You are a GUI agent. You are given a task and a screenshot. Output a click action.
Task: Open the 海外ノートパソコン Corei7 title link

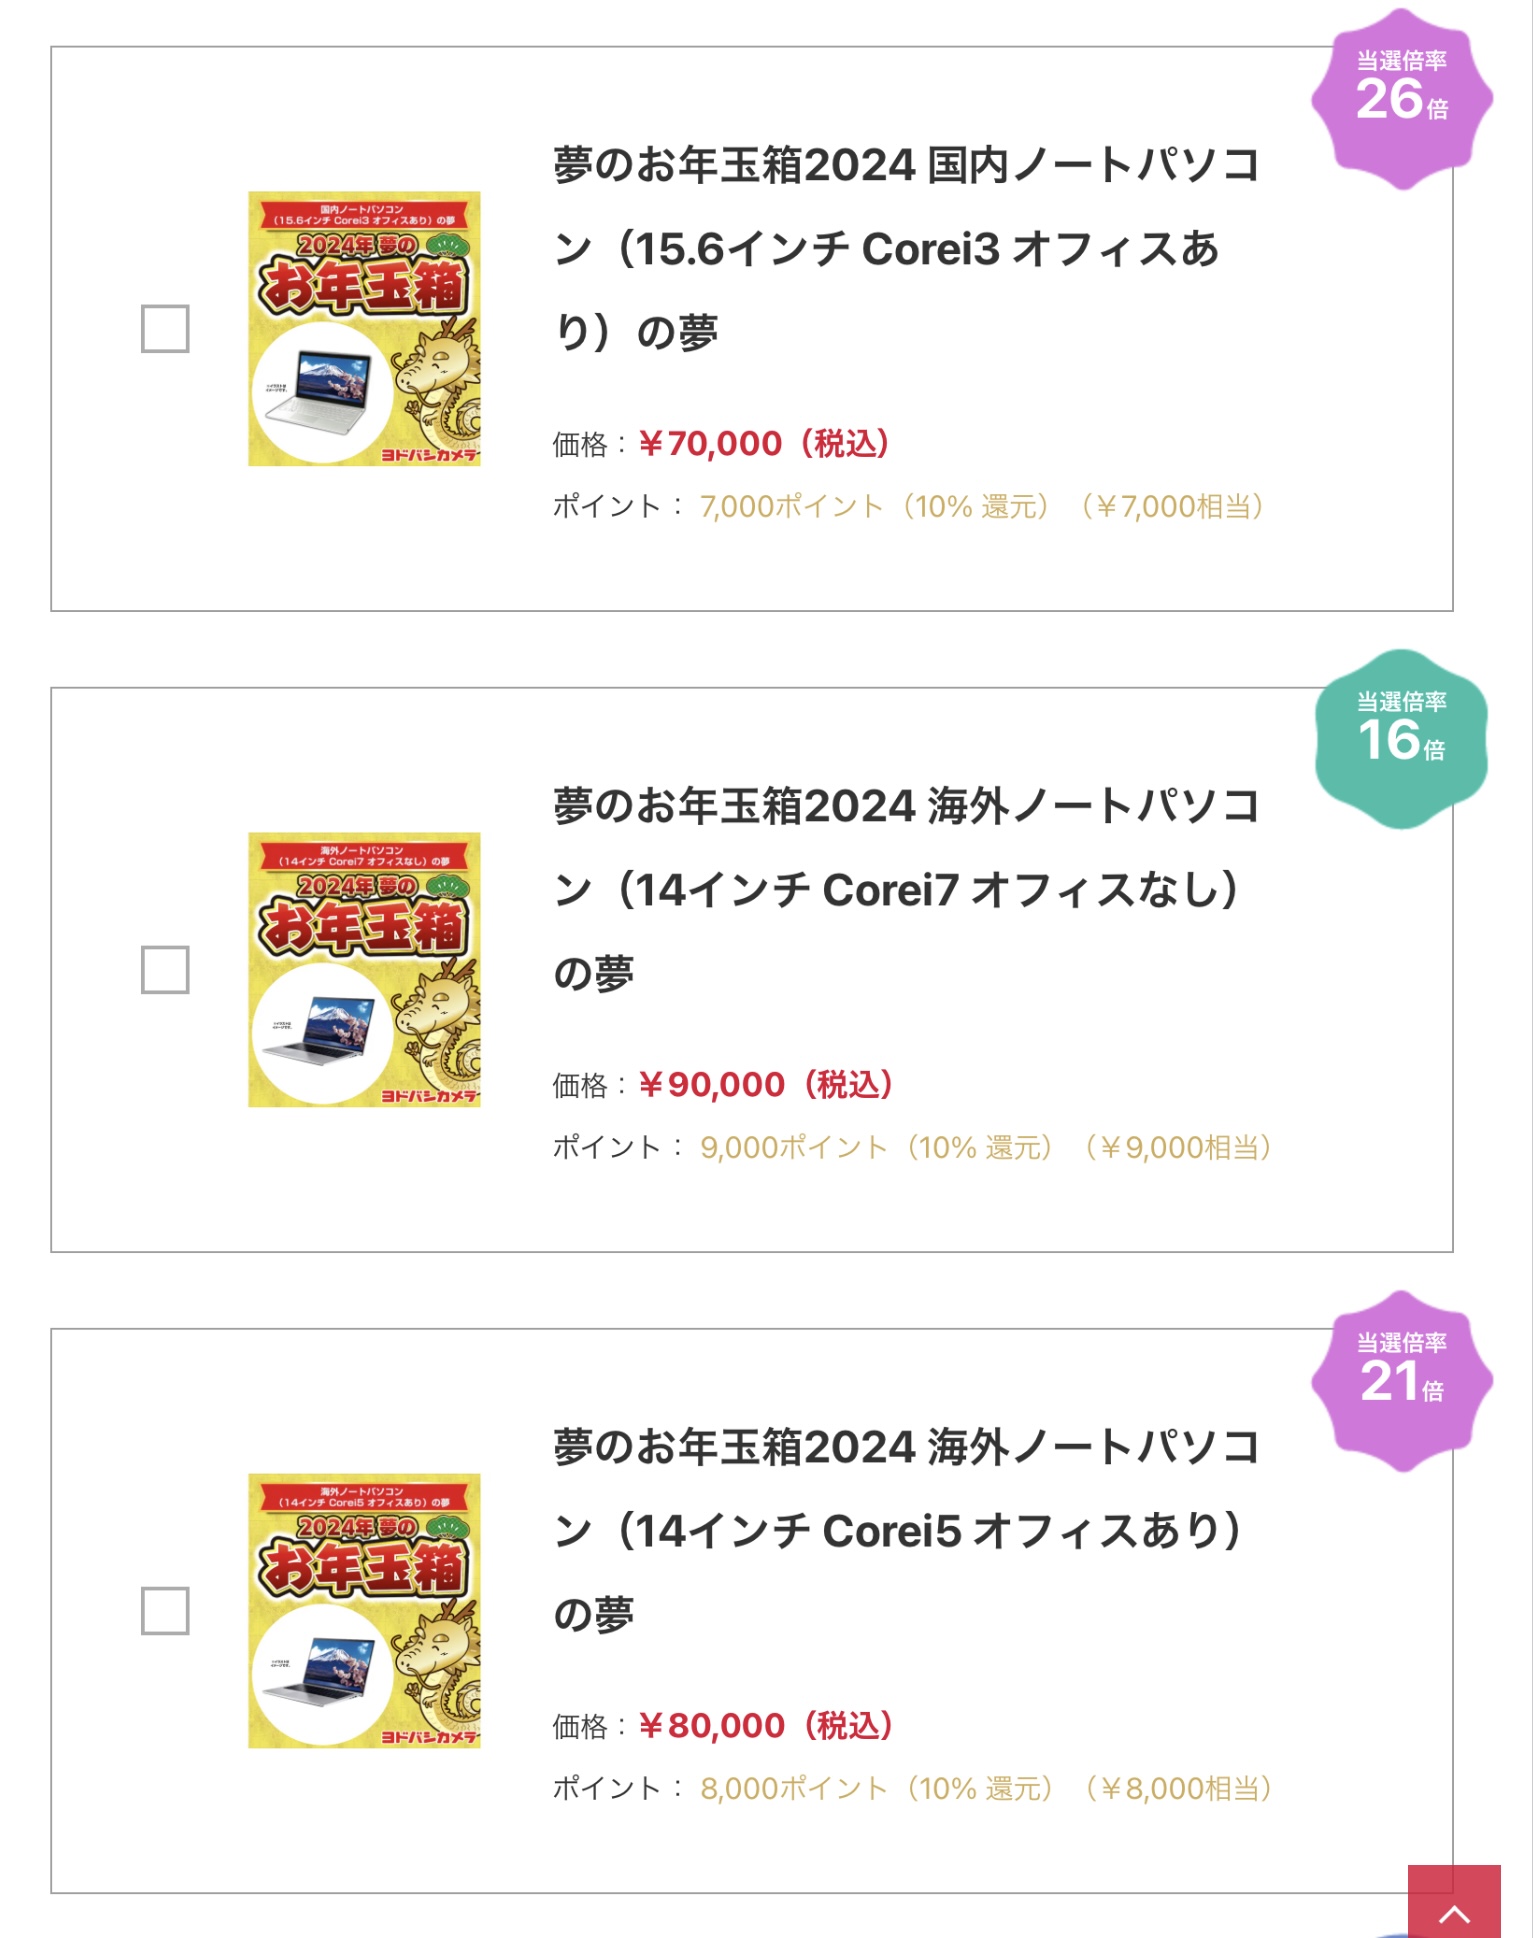[905, 889]
